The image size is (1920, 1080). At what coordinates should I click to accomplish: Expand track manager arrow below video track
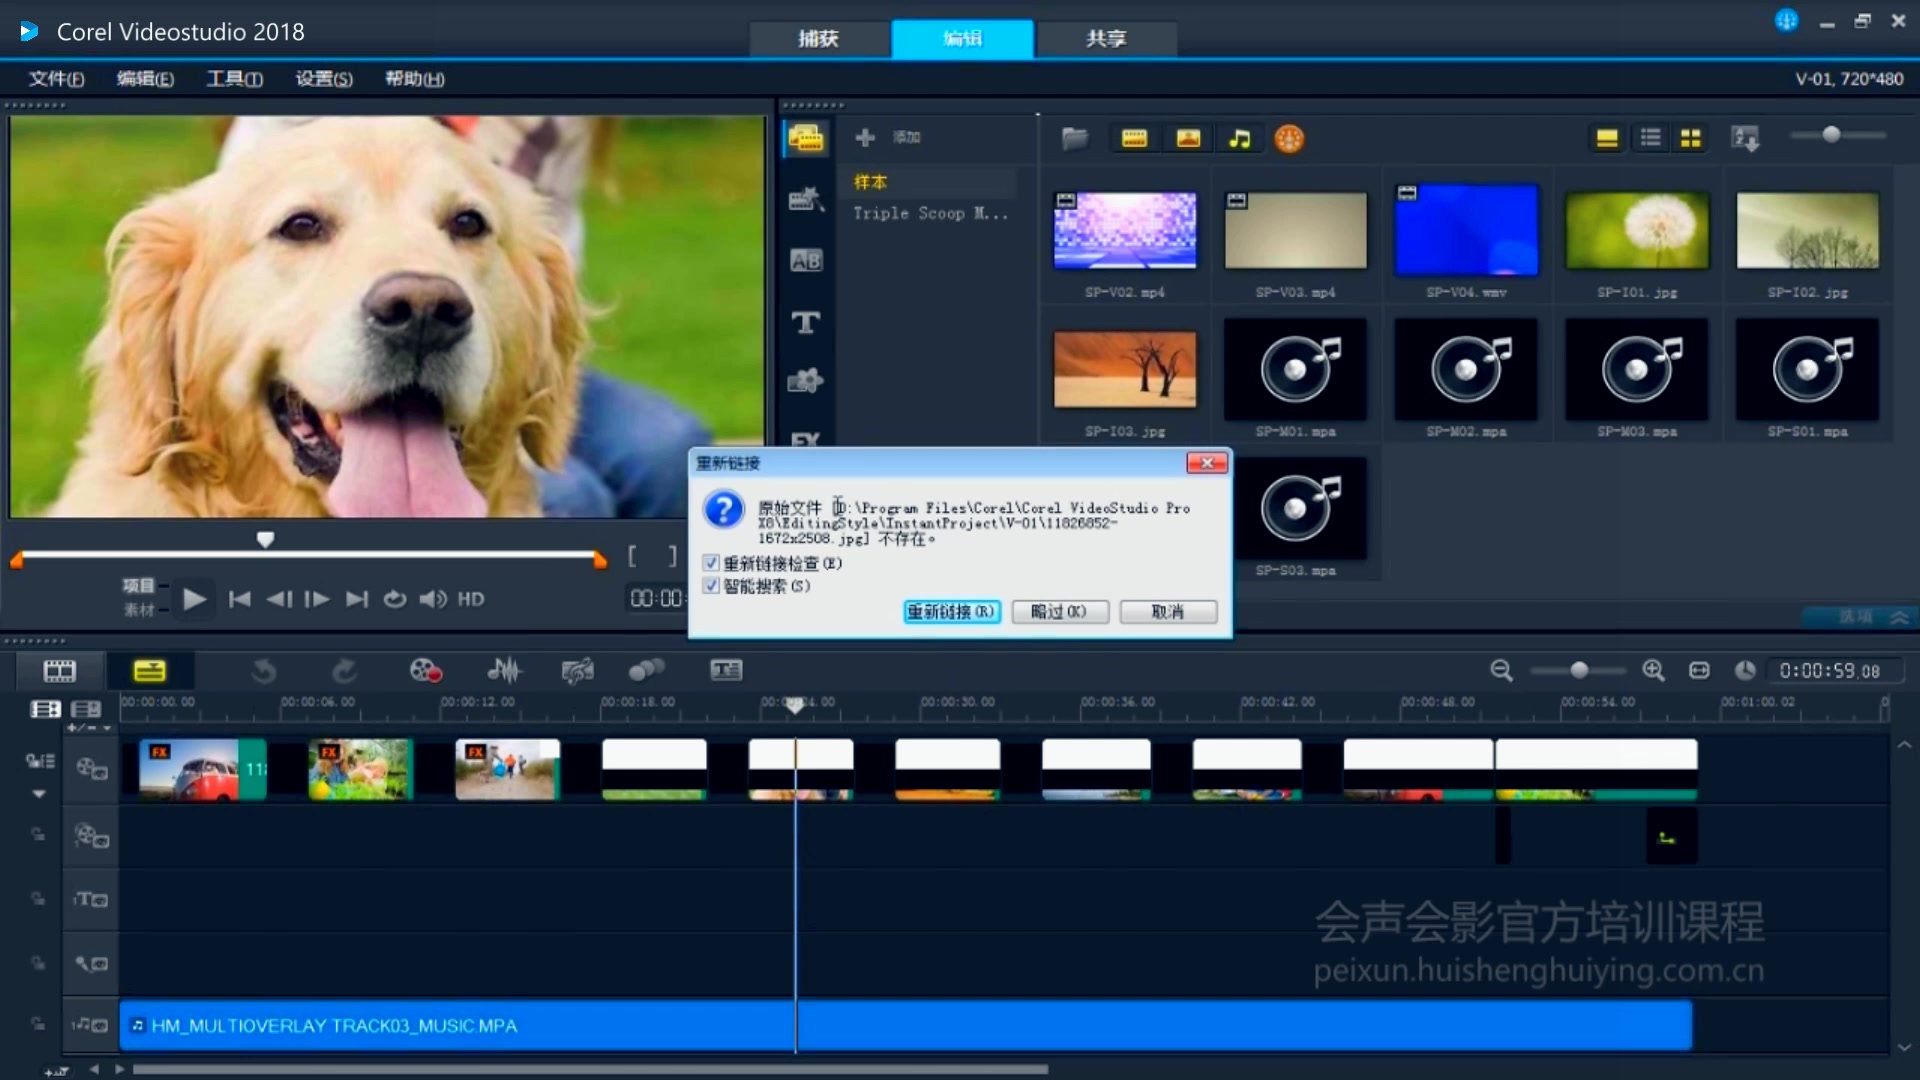tap(39, 794)
